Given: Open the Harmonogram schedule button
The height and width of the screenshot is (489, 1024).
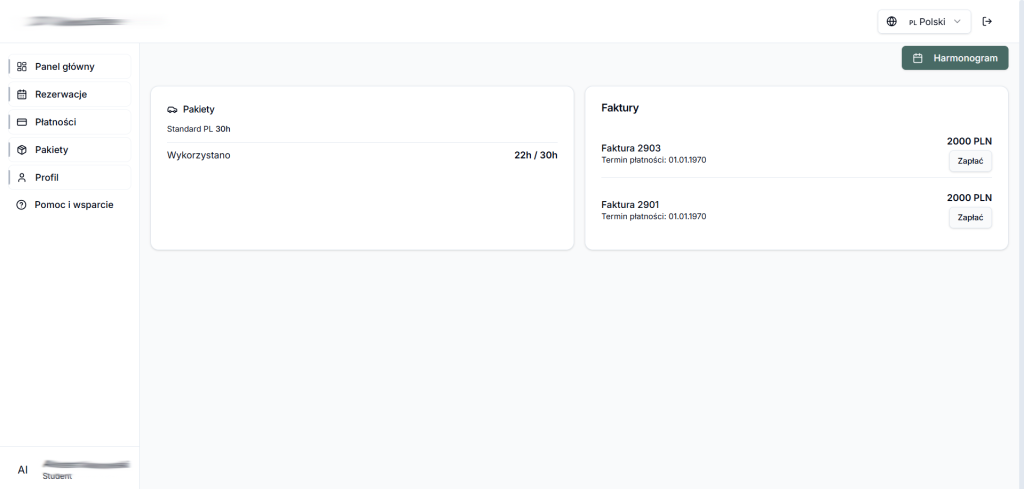Looking at the screenshot, I should click(955, 58).
